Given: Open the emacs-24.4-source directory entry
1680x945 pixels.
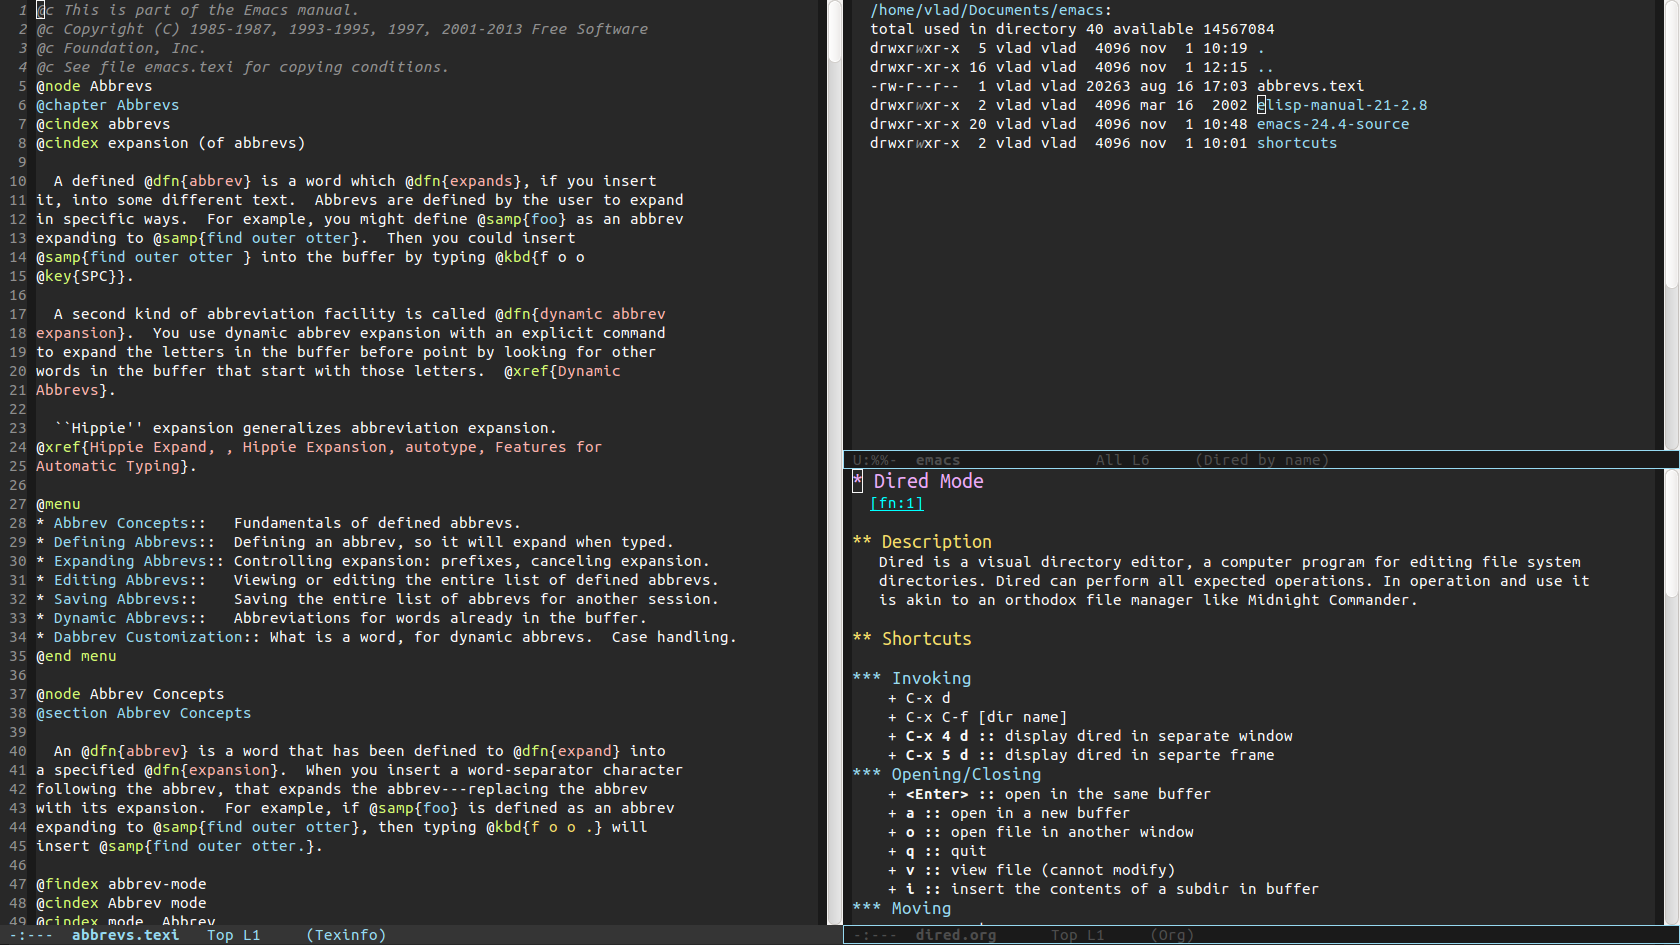Looking at the screenshot, I should pyautogui.click(x=1333, y=124).
